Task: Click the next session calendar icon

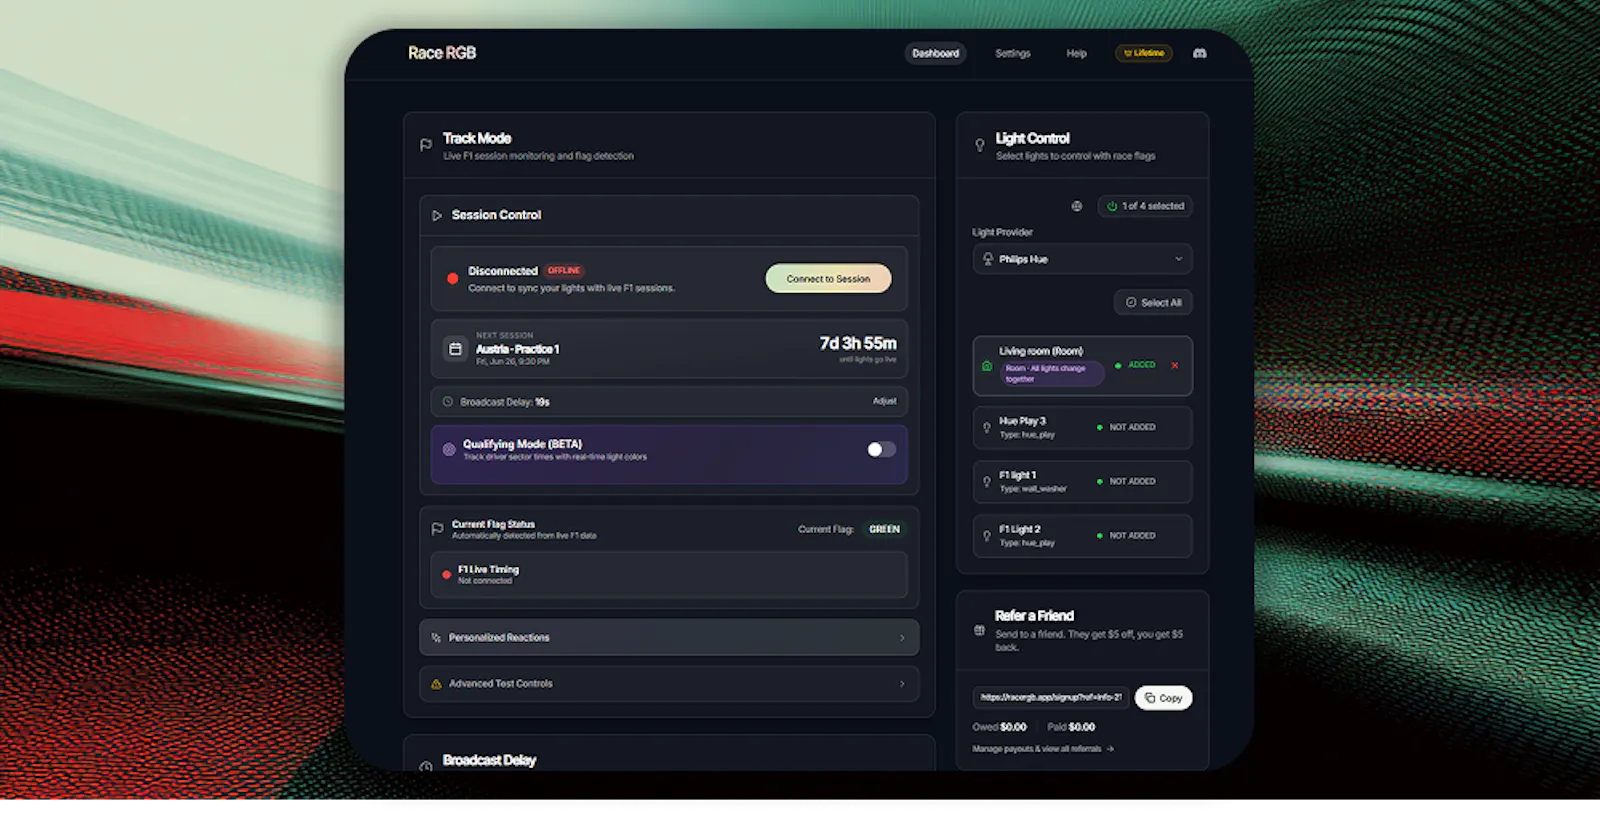Action: 455,349
